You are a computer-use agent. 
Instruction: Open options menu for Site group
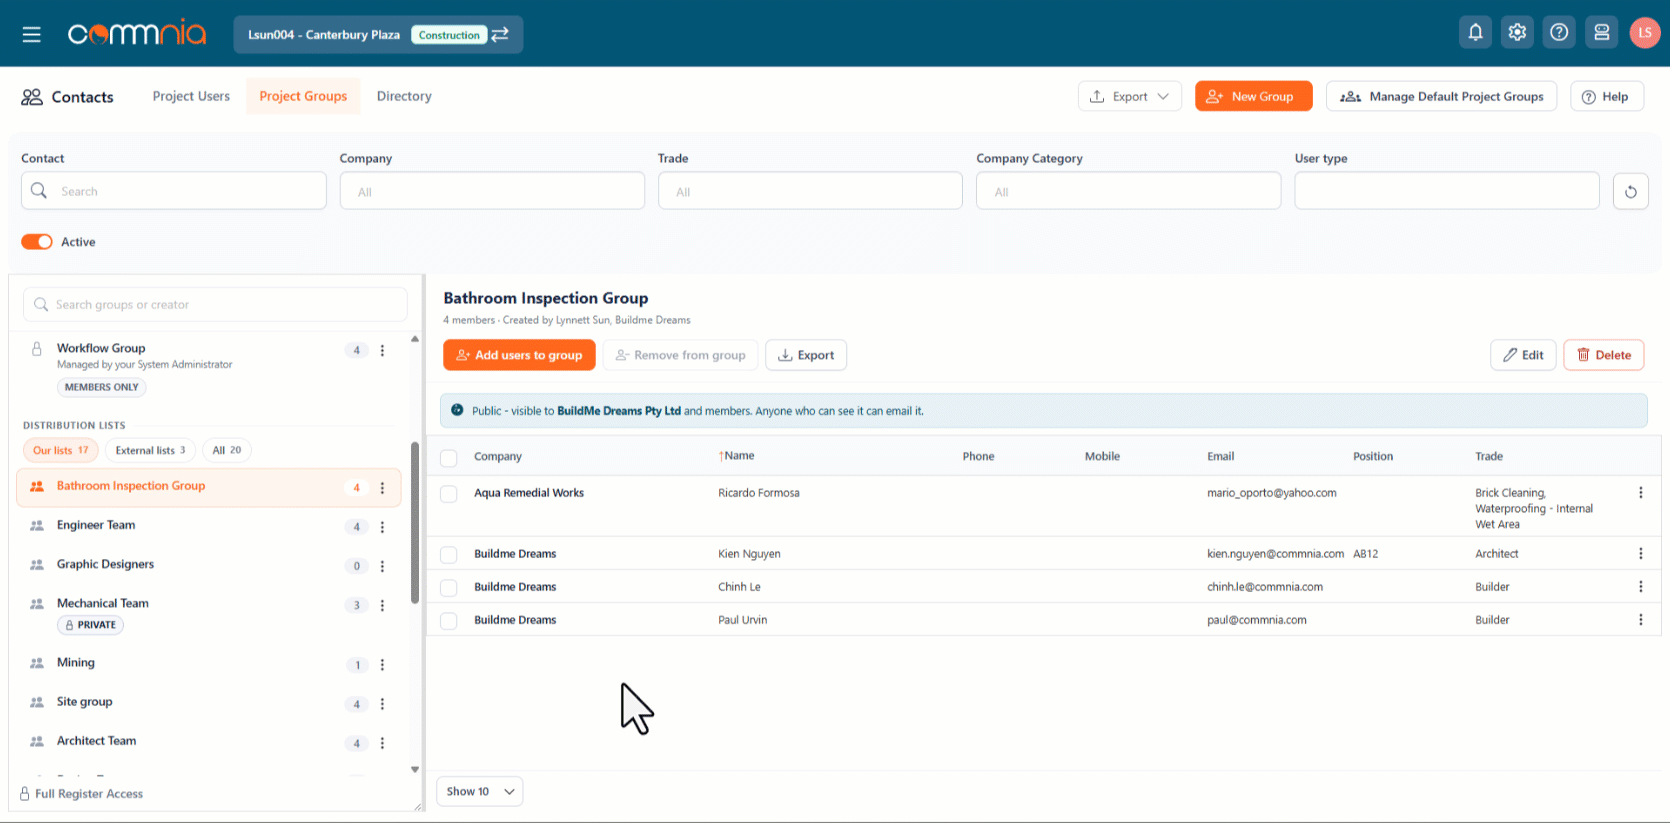[382, 704]
